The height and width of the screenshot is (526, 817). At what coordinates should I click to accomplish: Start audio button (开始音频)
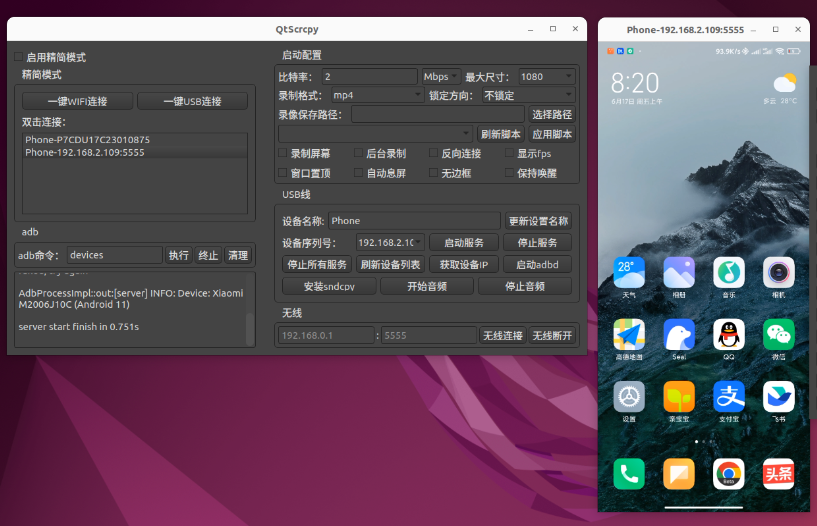tap(427, 286)
